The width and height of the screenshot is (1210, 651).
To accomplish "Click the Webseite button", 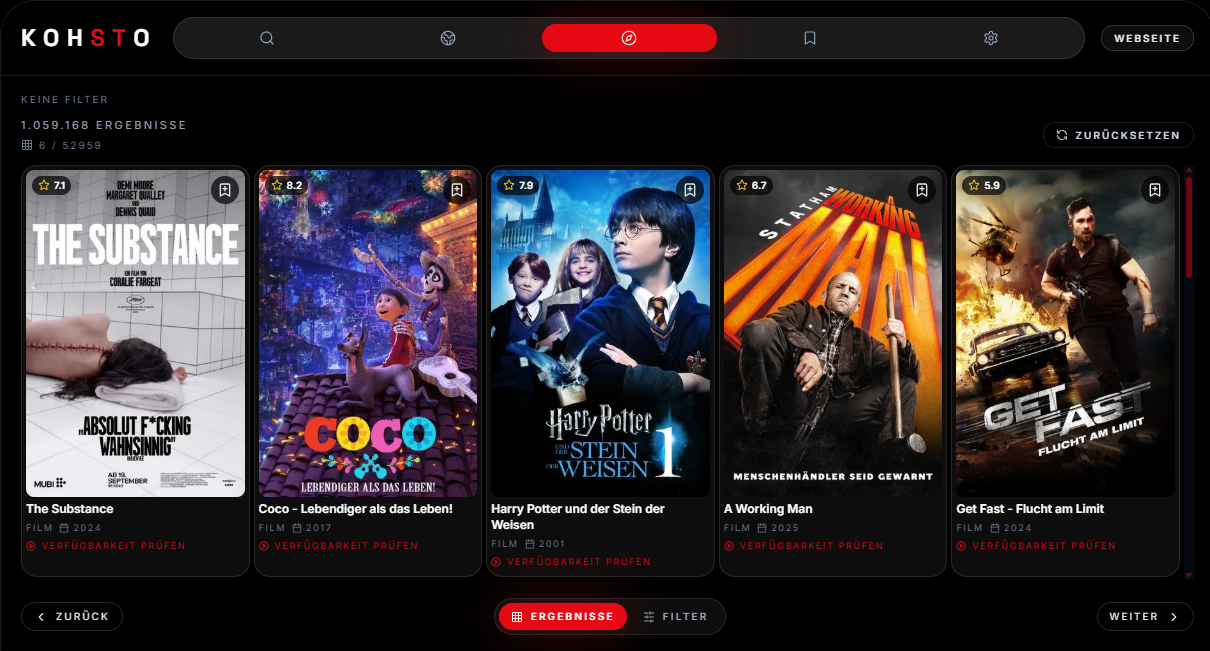I will coord(1147,38).
